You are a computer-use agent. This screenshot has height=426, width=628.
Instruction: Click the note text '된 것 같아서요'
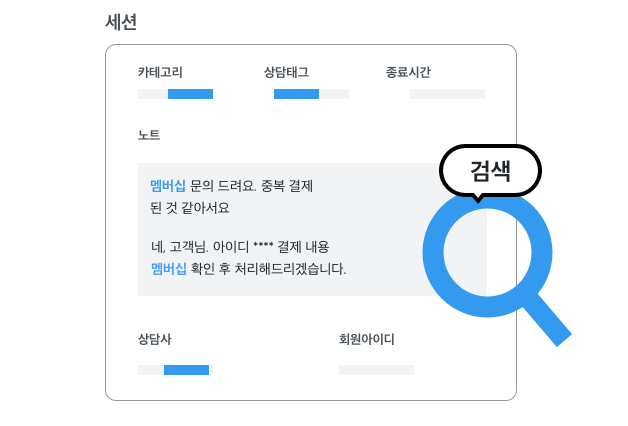click(x=190, y=208)
